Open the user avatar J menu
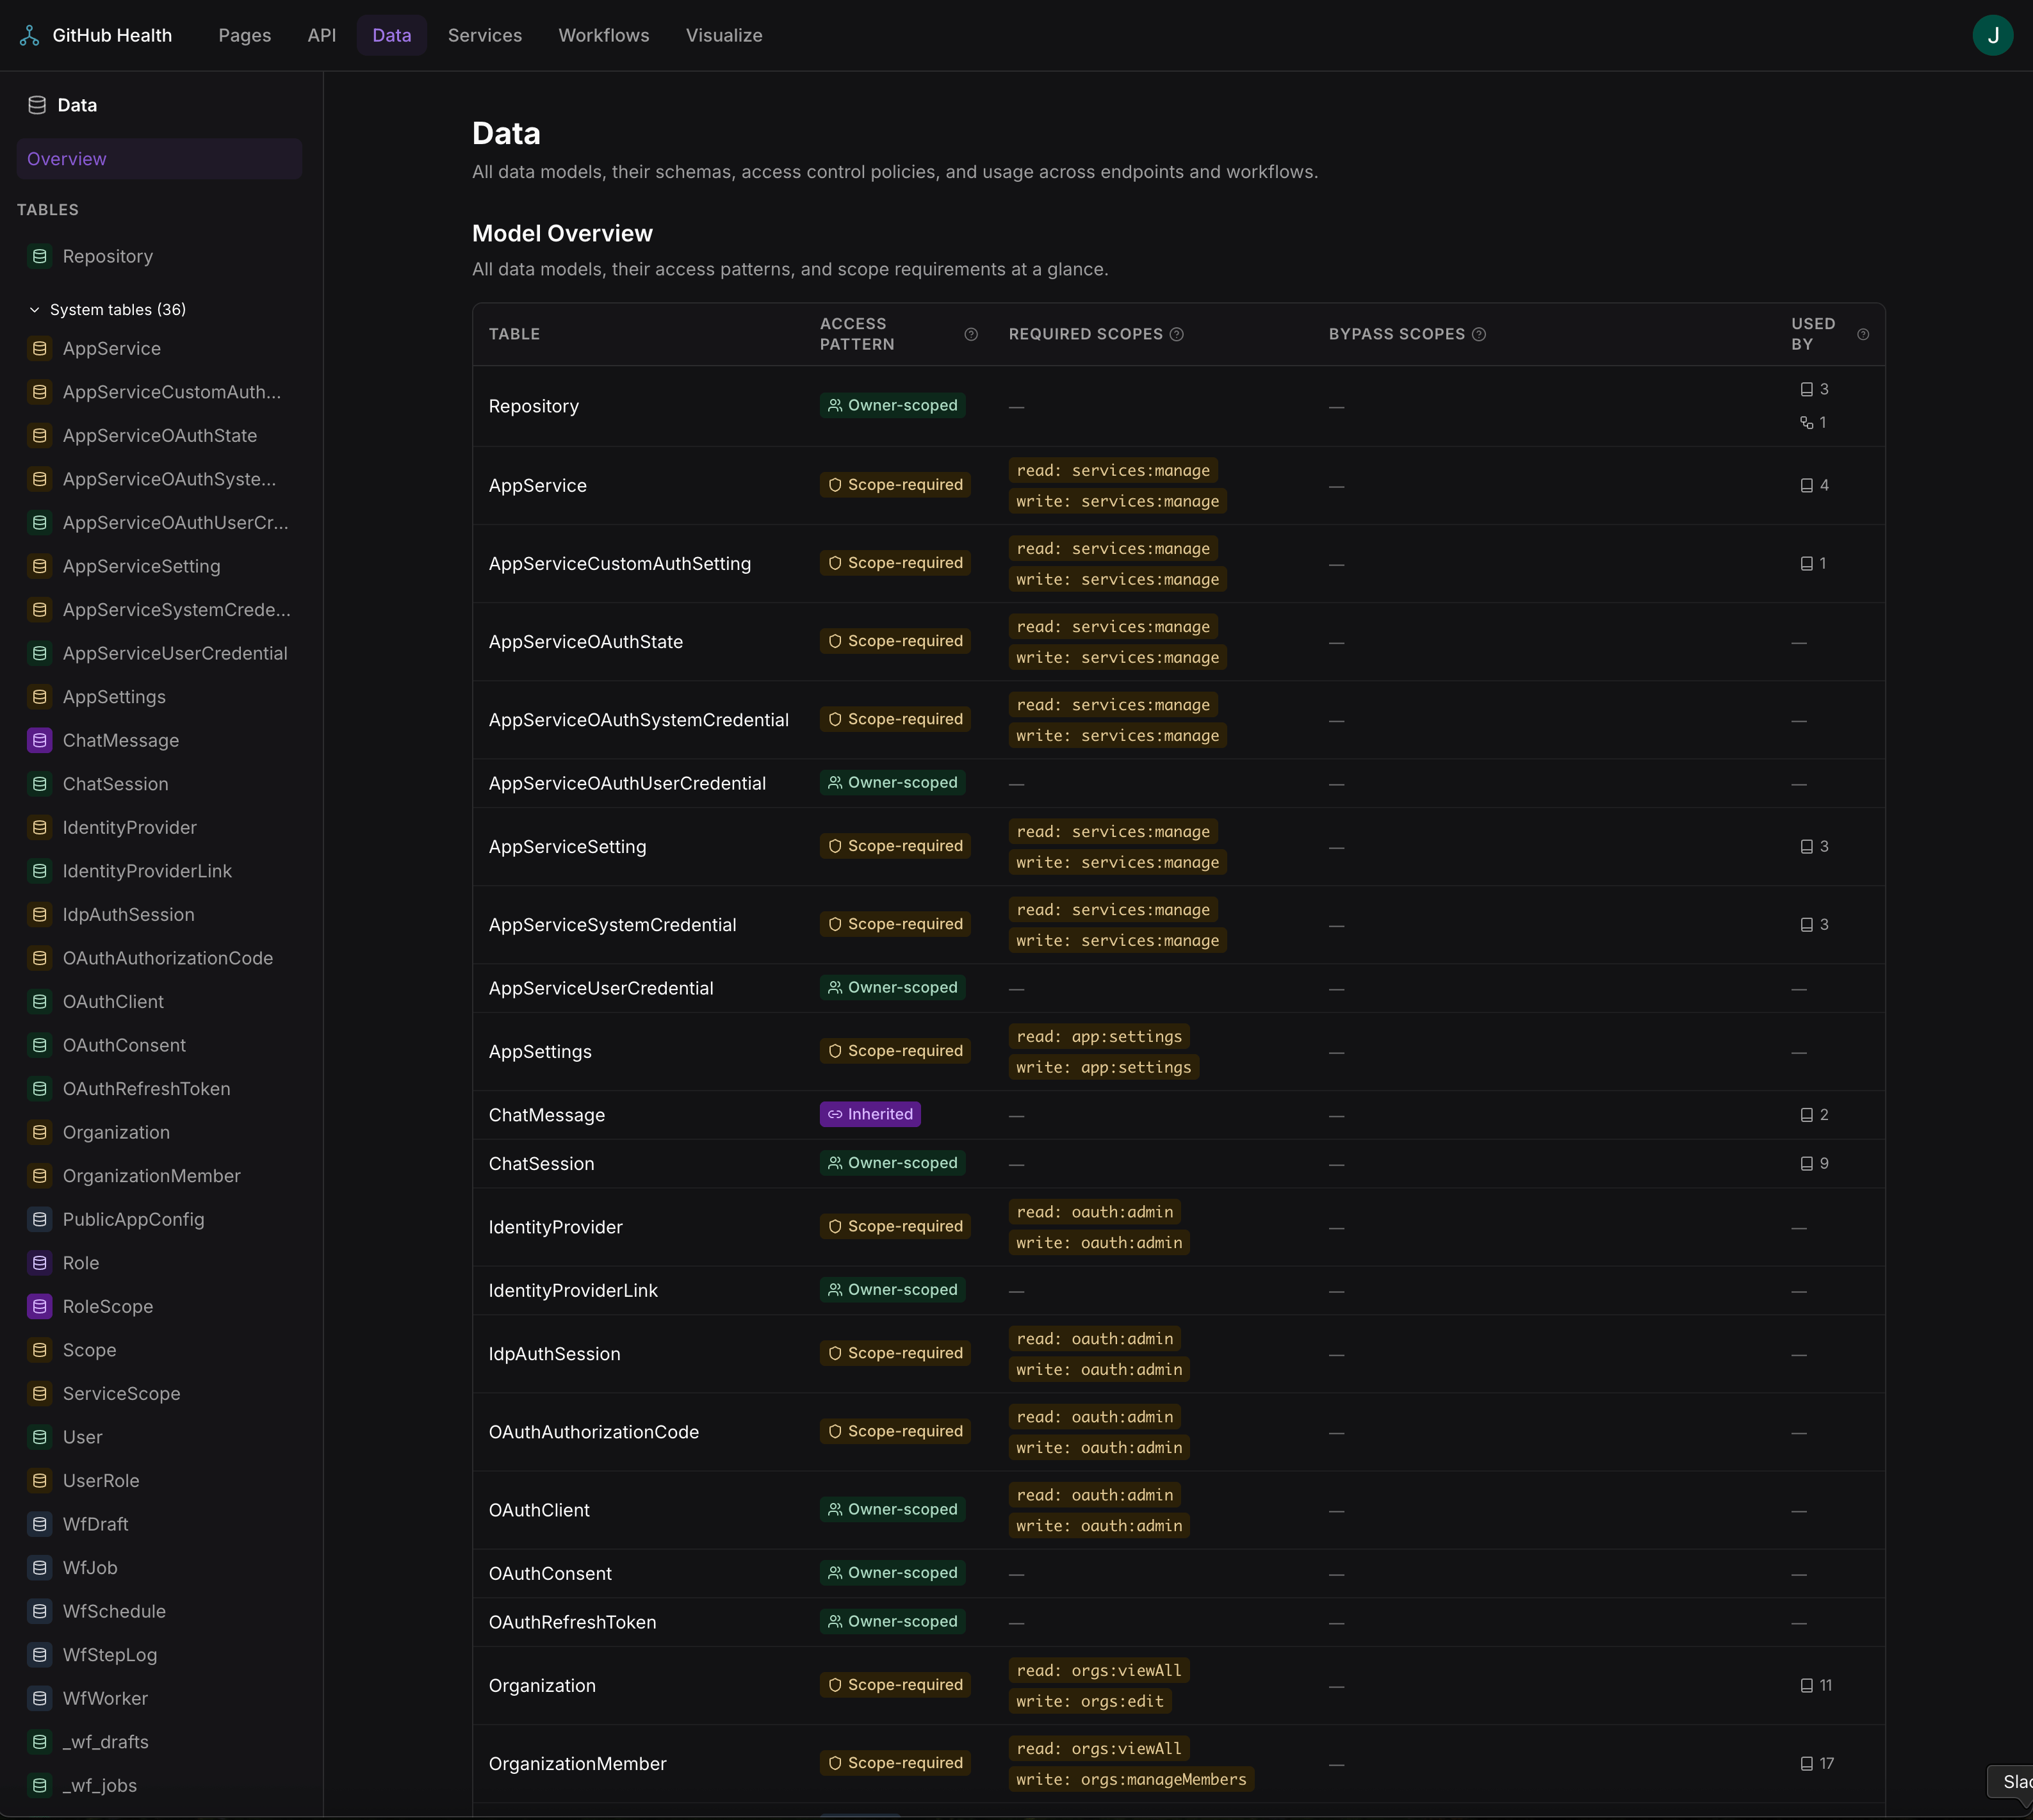Image resolution: width=2033 pixels, height=1820 pixels. [1992, 35]
